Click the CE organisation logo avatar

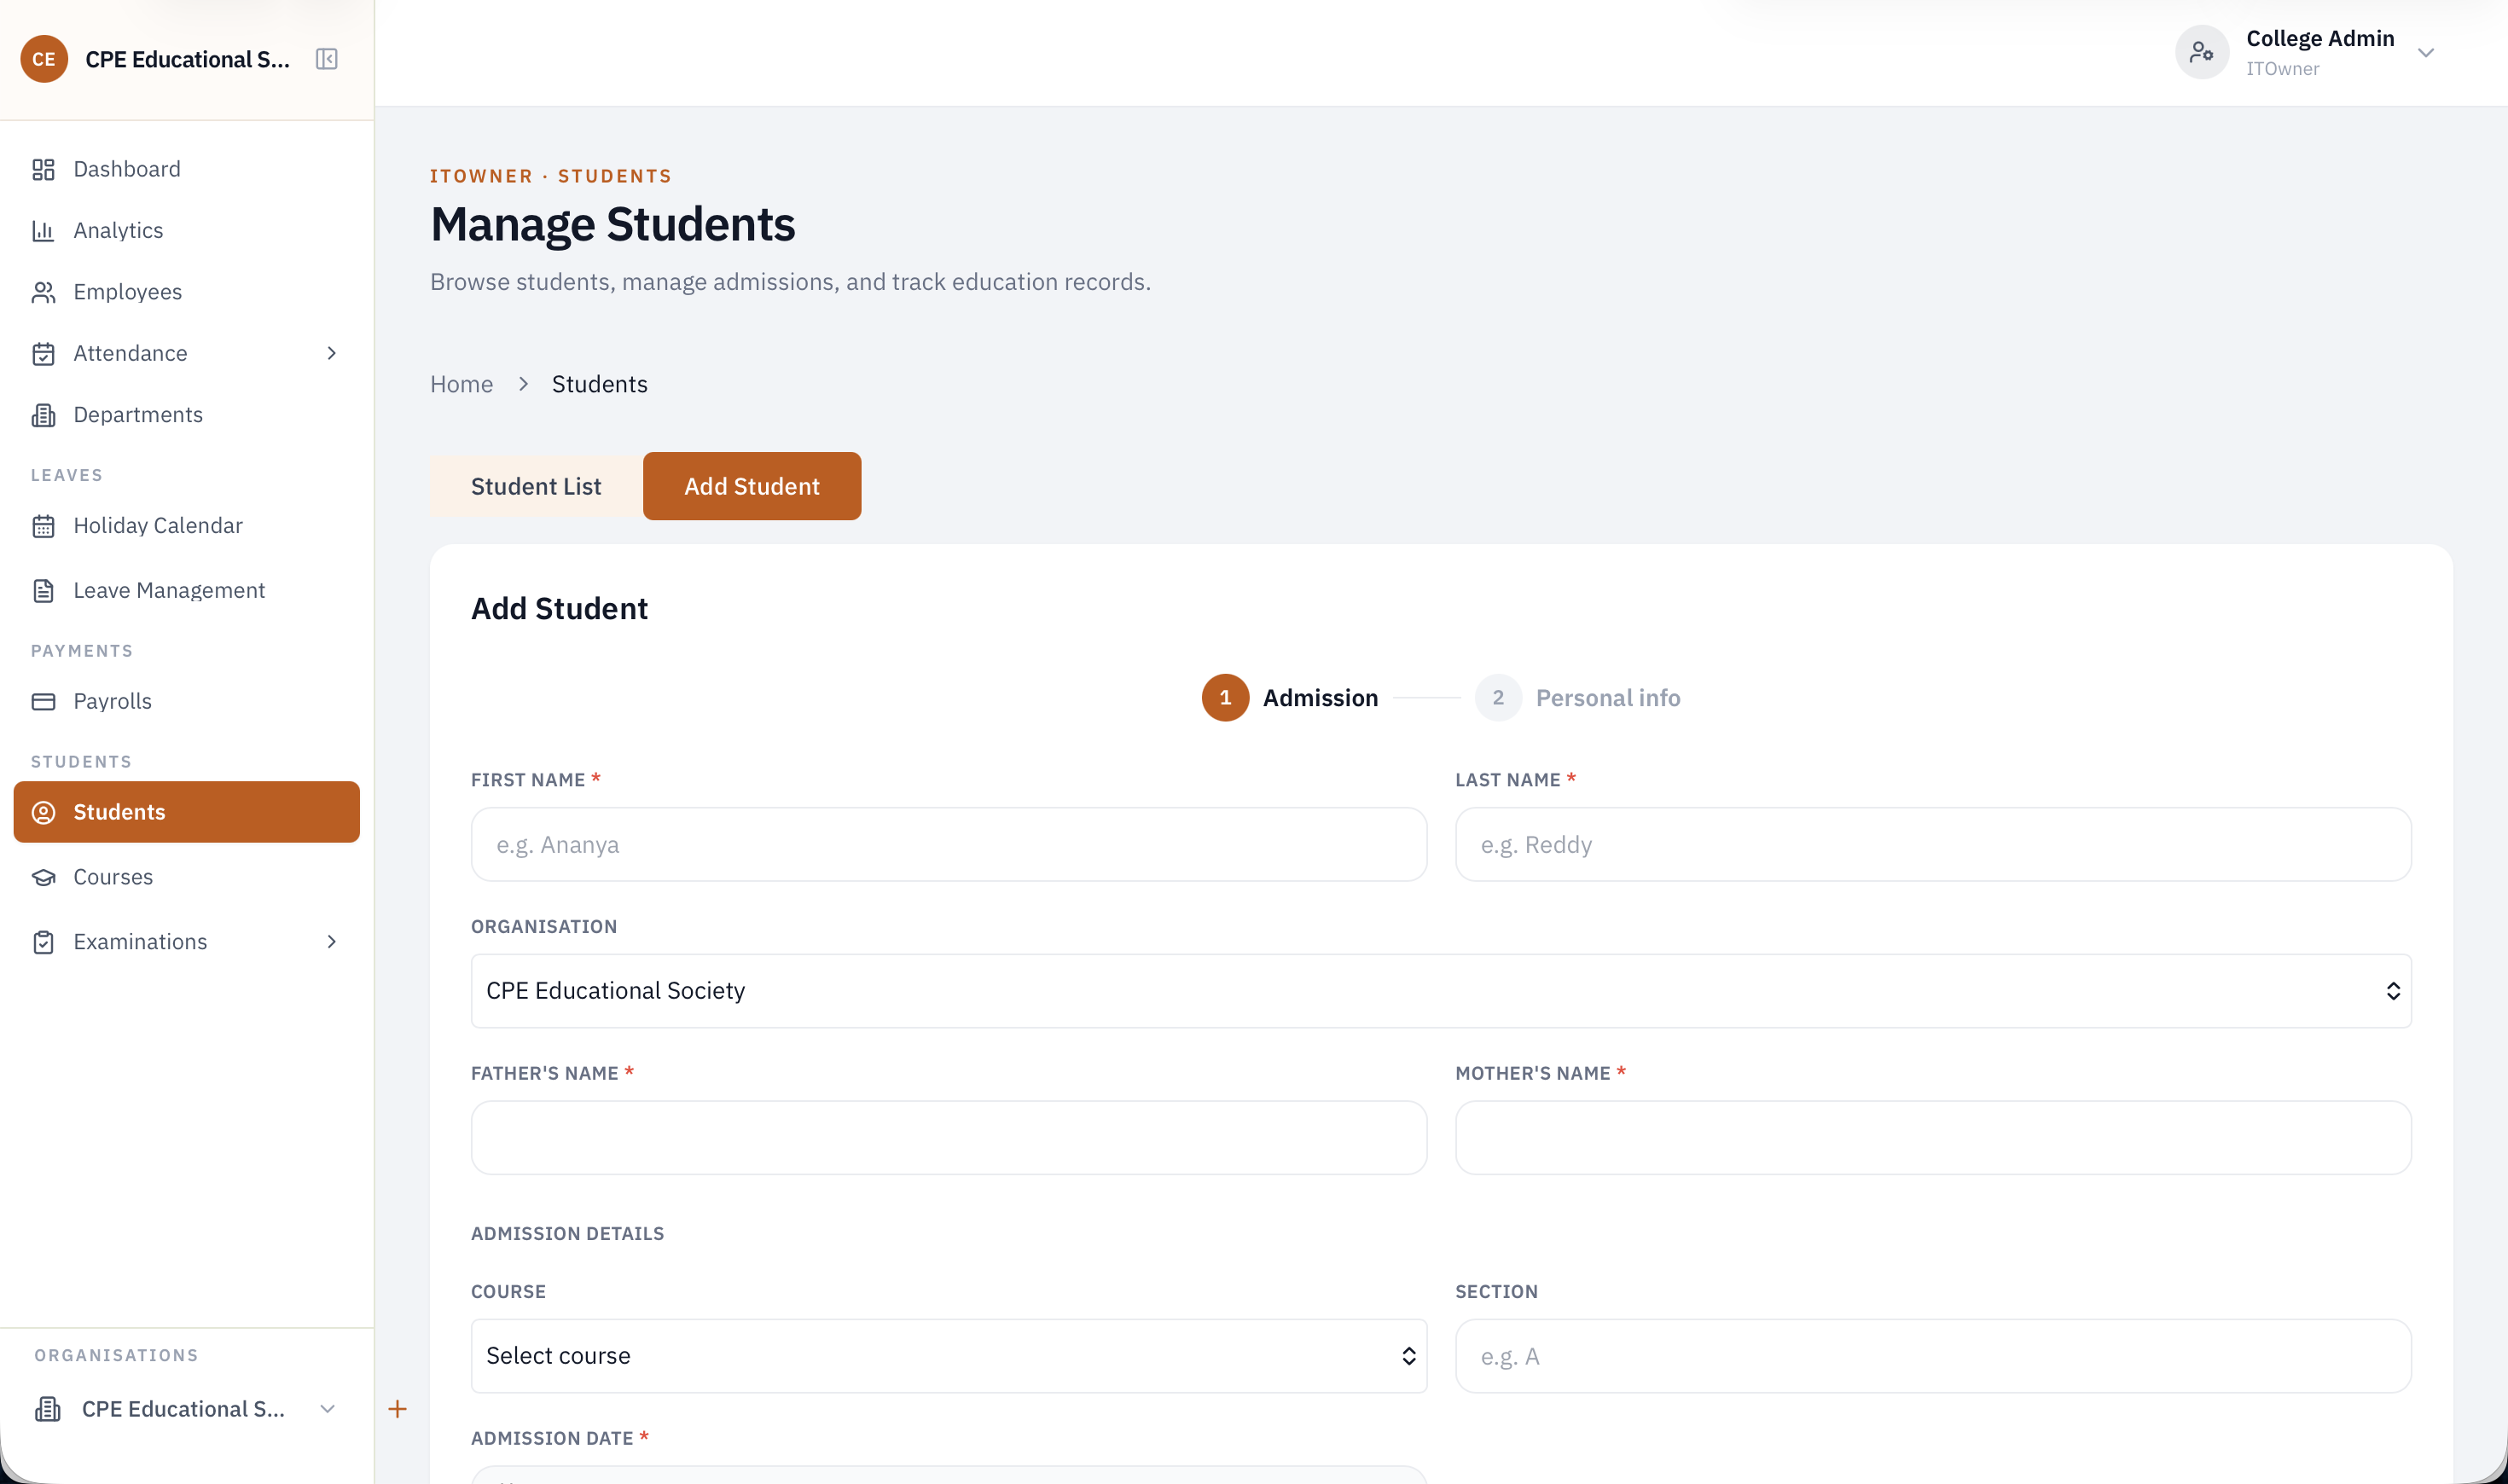(44, 59)
